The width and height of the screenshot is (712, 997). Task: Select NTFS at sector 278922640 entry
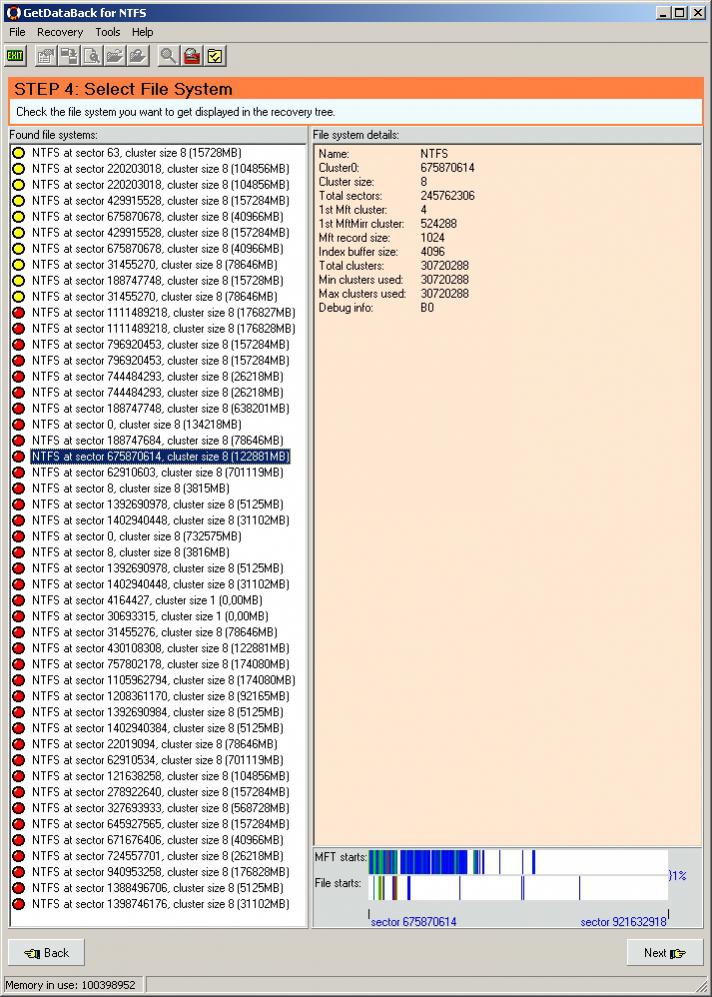point(160,792)
